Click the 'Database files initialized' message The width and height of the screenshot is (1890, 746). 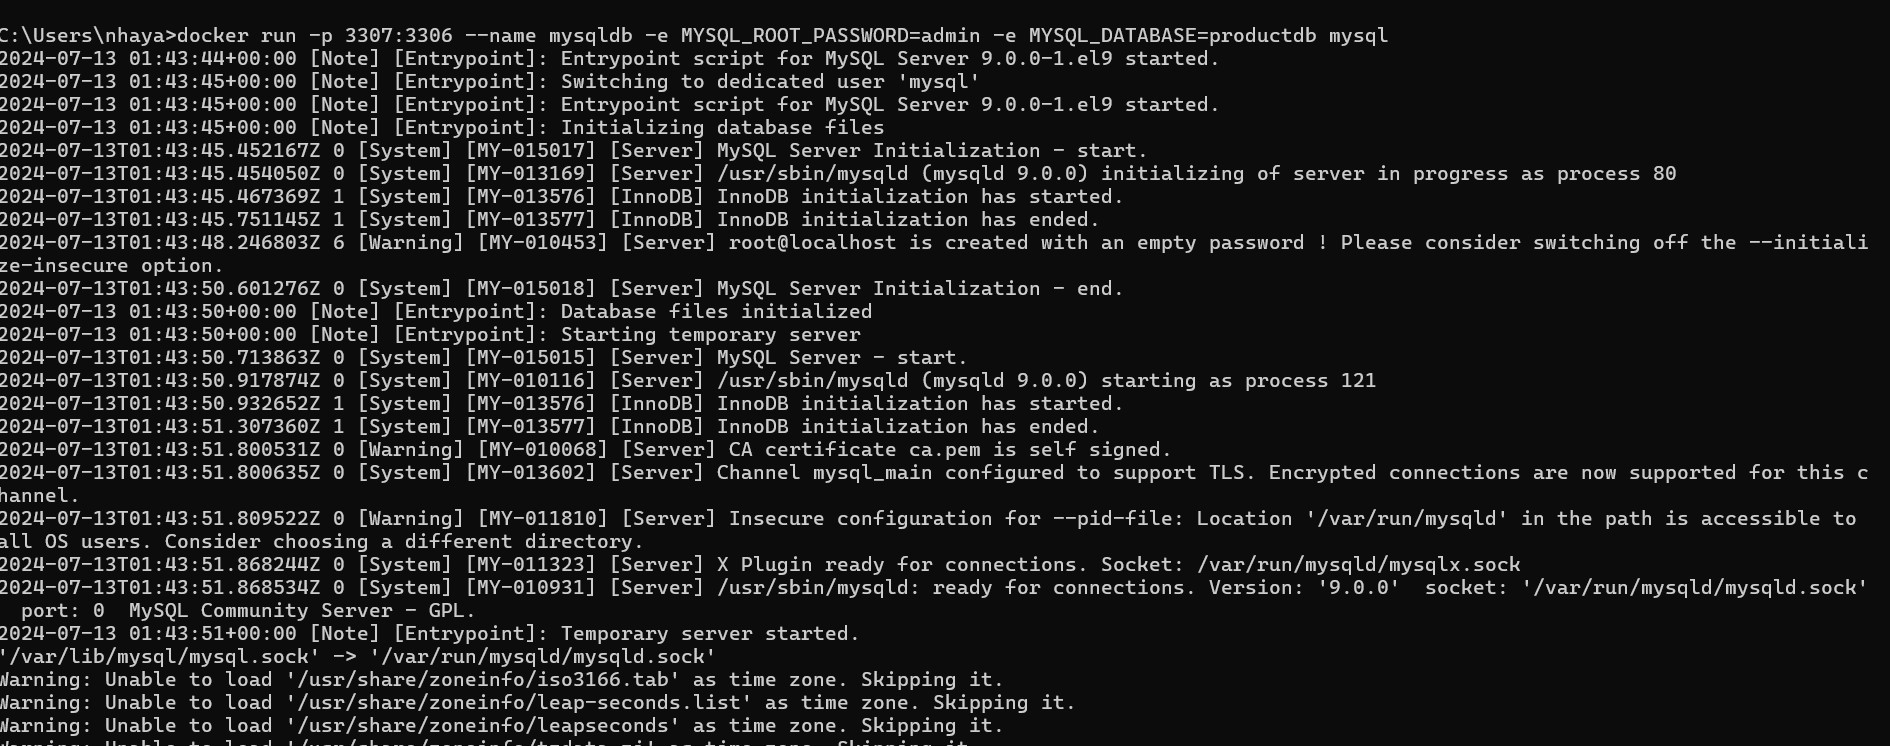tap(716, 311)
